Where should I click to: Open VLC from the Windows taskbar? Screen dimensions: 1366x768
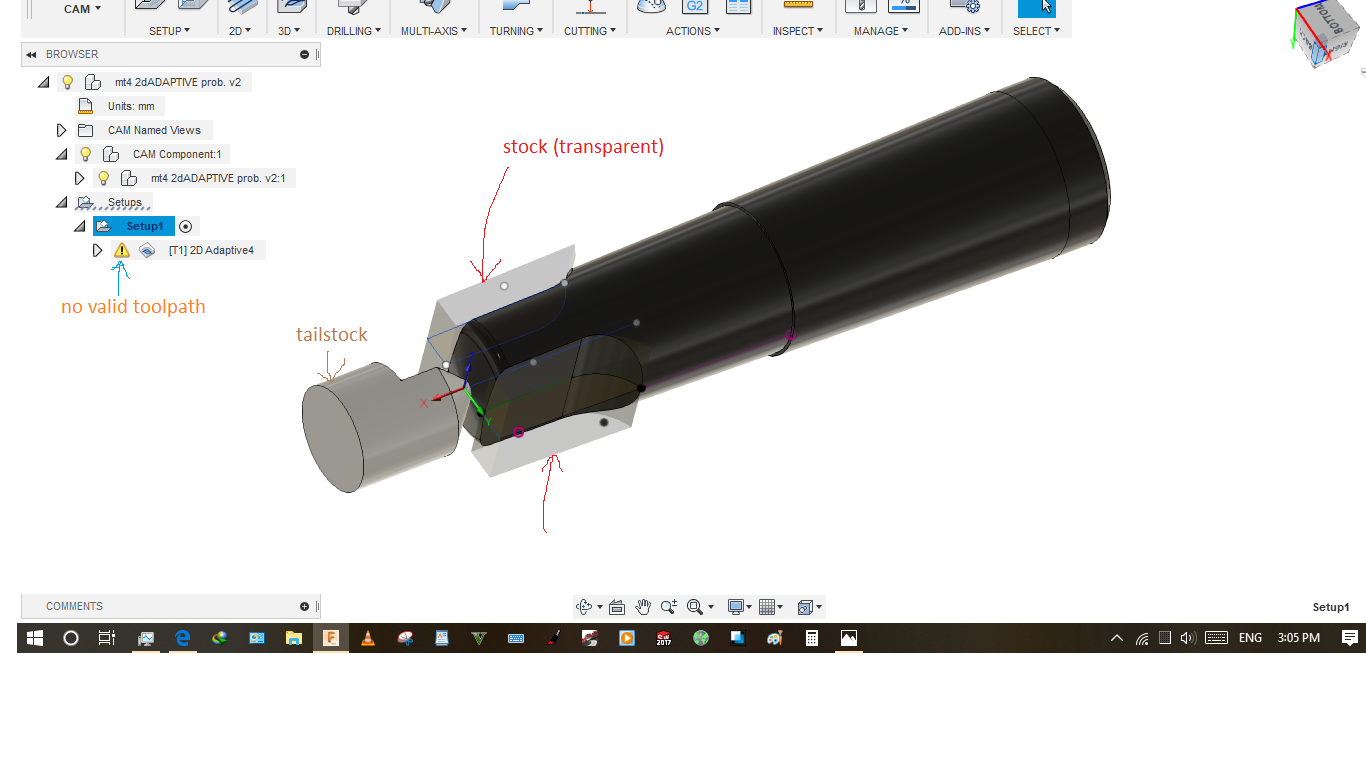368,638
